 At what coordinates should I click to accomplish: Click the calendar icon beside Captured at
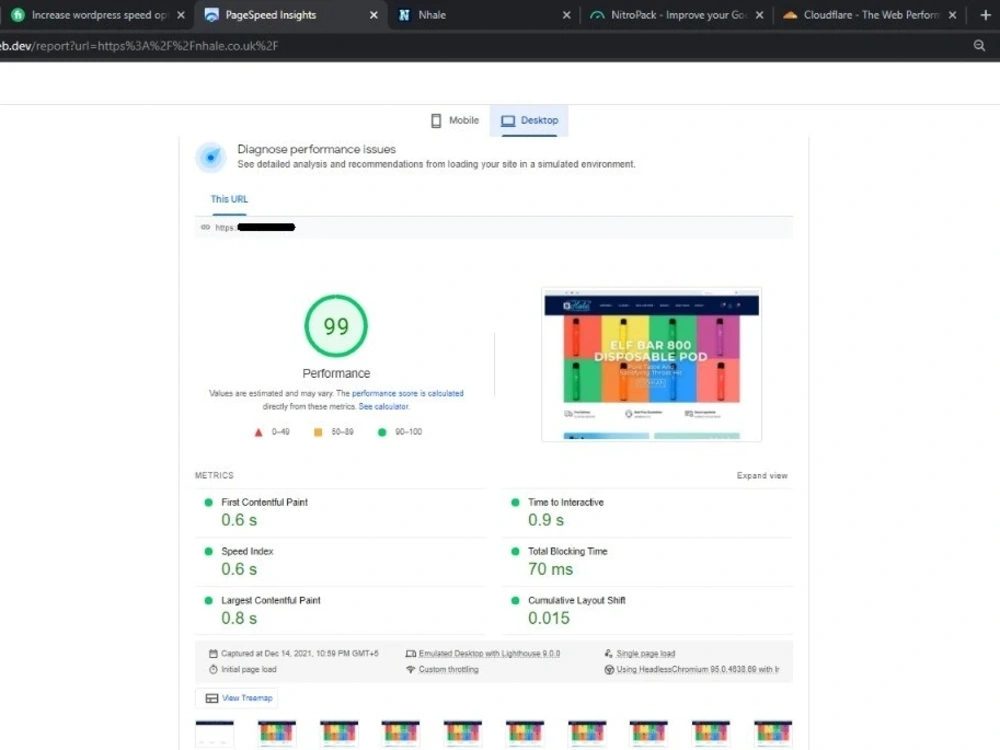coord(213,654)
